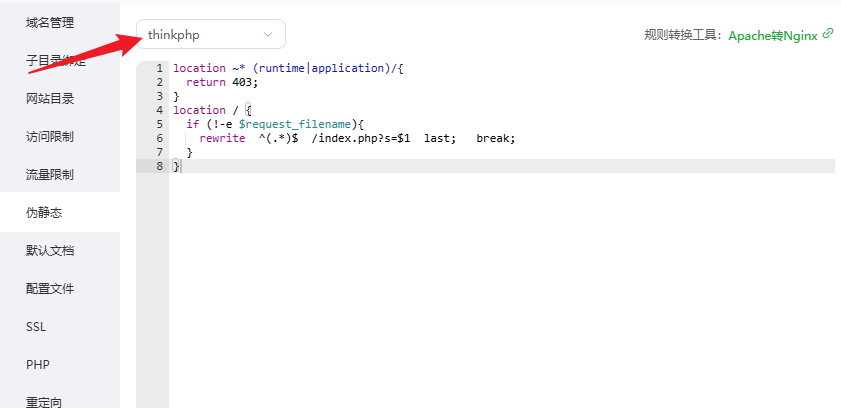This screenshot has height=408, width=841.
Task: Click the external link icon beside Apache转Nginx
Action: click(x=828, y=34)
